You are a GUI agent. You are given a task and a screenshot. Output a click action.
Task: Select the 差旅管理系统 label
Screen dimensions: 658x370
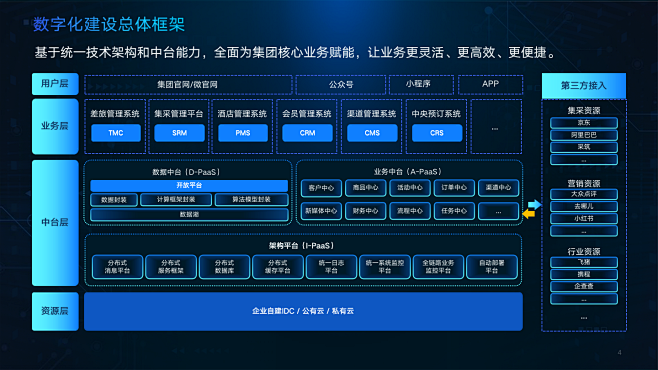[115, 114]
